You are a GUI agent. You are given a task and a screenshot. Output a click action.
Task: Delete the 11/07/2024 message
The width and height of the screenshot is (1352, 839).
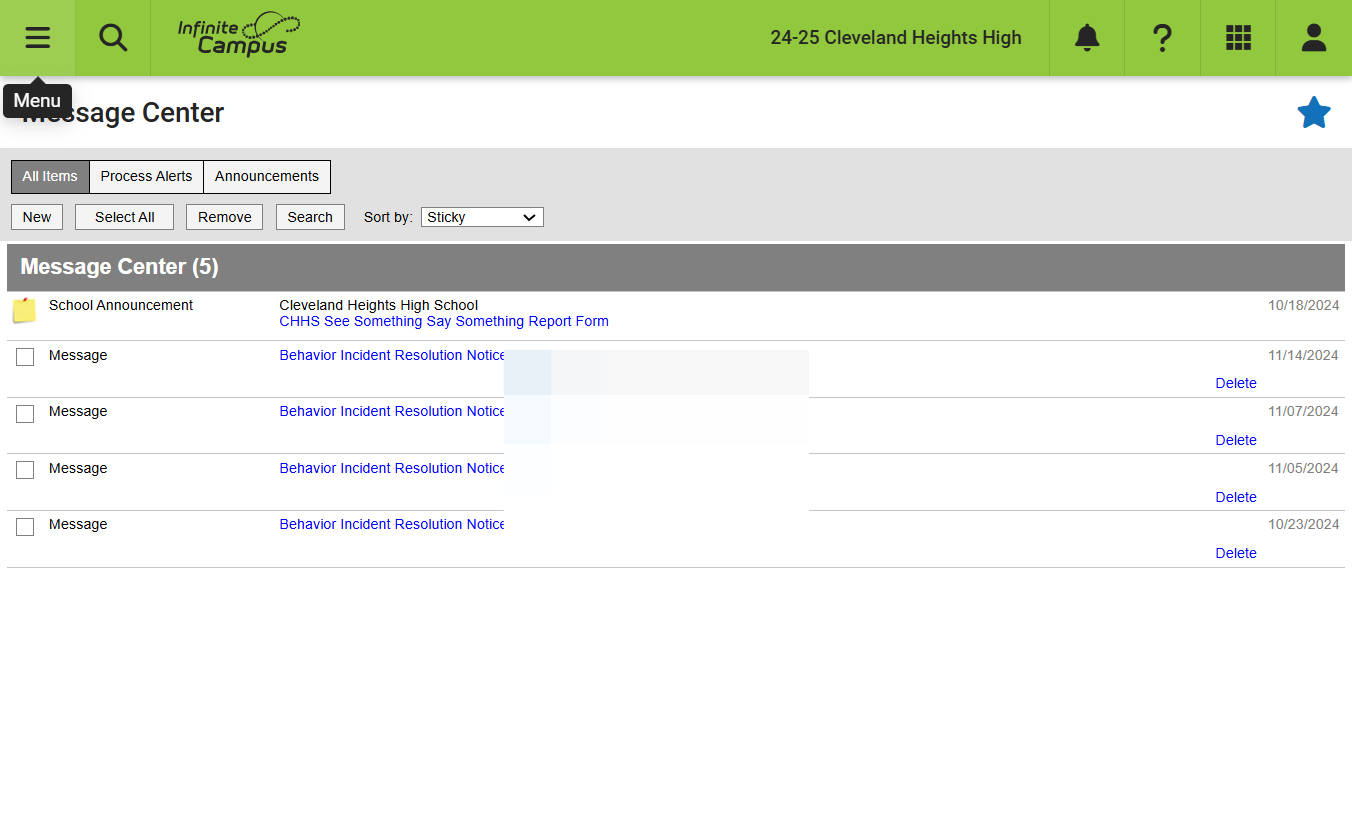(x=1236, y=440)
